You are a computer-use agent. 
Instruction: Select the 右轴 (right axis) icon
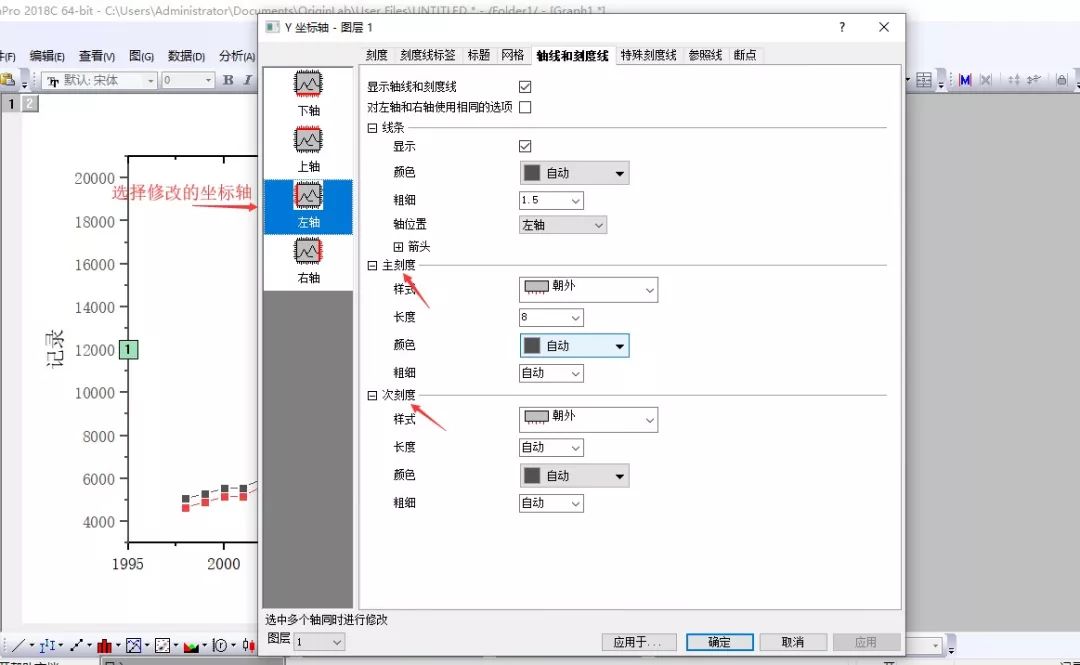click(x=308, y=251)
